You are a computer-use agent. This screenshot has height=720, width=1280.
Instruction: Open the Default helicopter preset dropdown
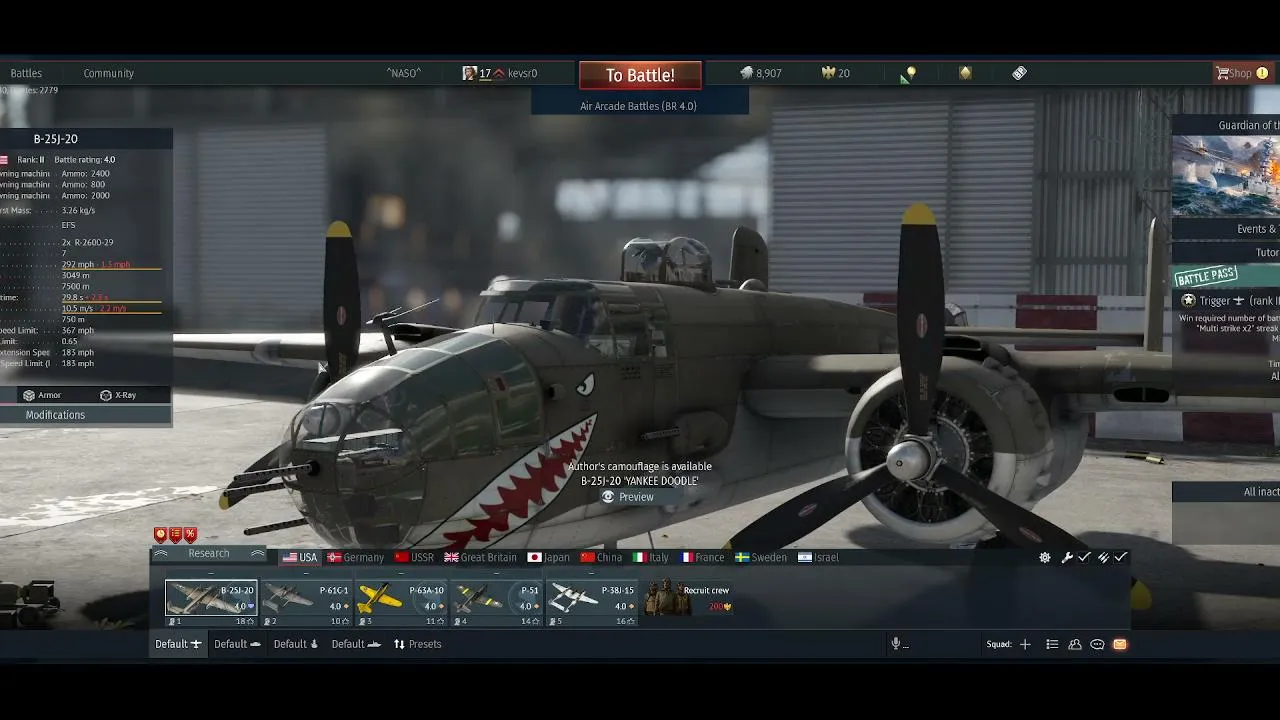tap(296, 644)
